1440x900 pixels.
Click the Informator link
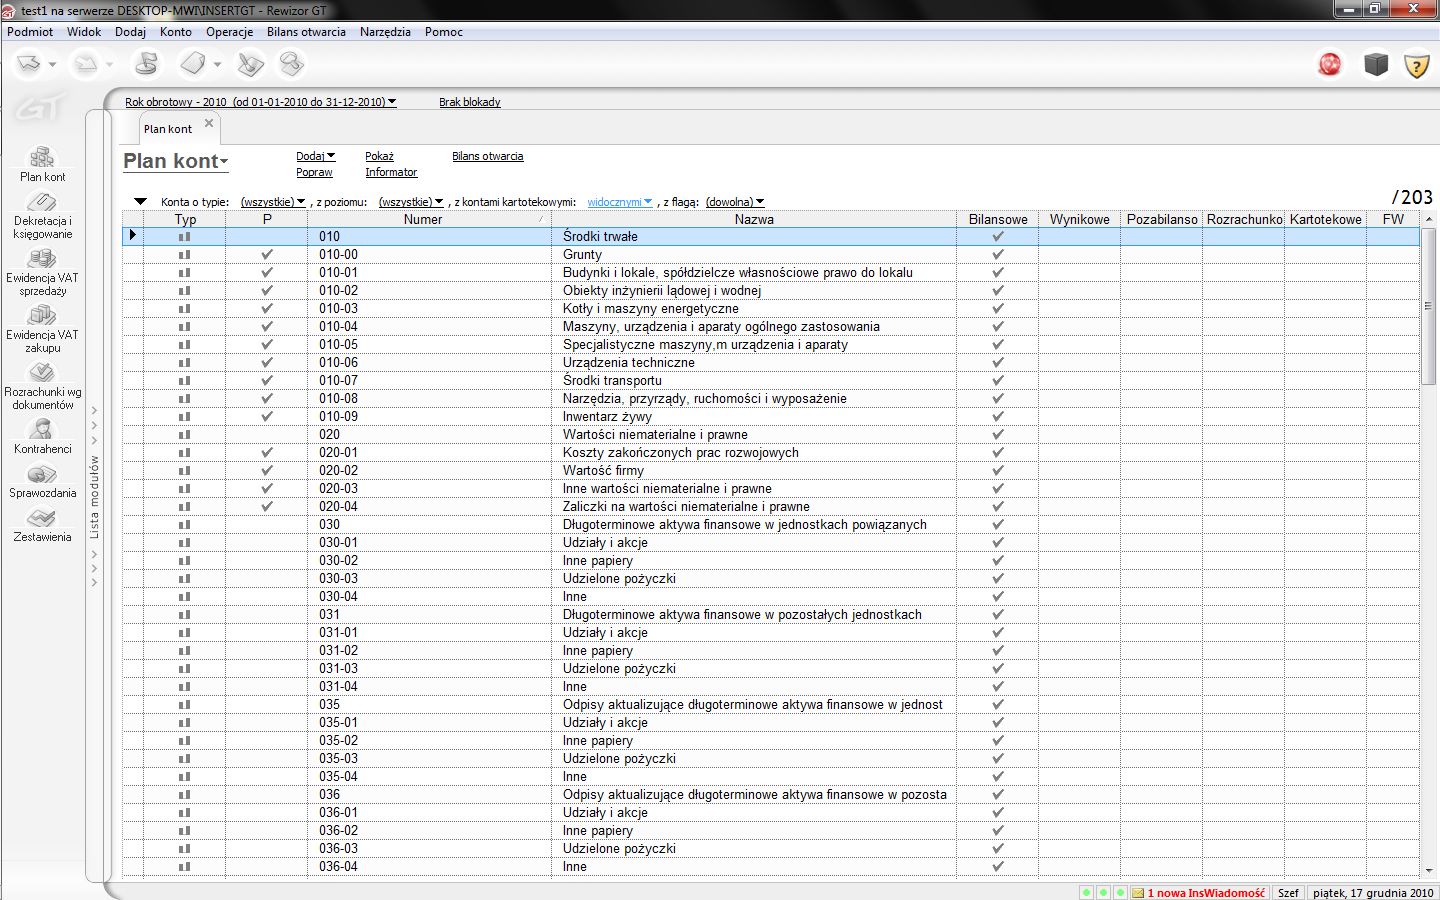click(x=391, y=173)
